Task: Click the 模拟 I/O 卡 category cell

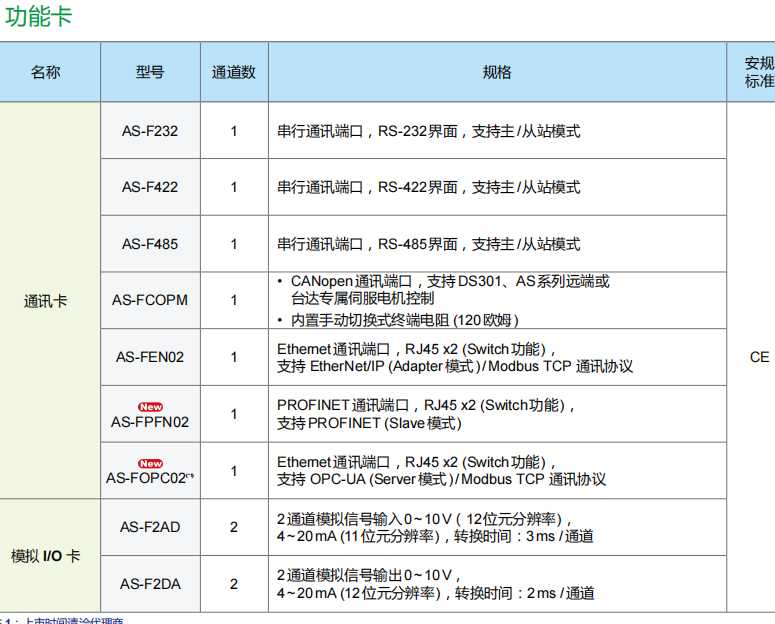Action: 45,556
